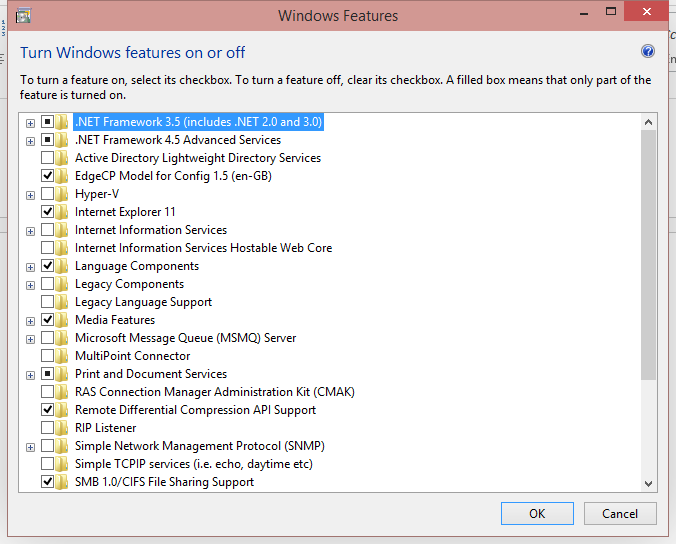
Task: Click OK to apply feature changes
Action: 537,513
